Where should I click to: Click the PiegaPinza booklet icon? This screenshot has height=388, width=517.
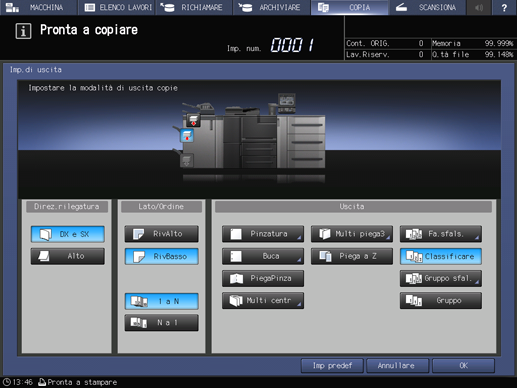point(236,278)
